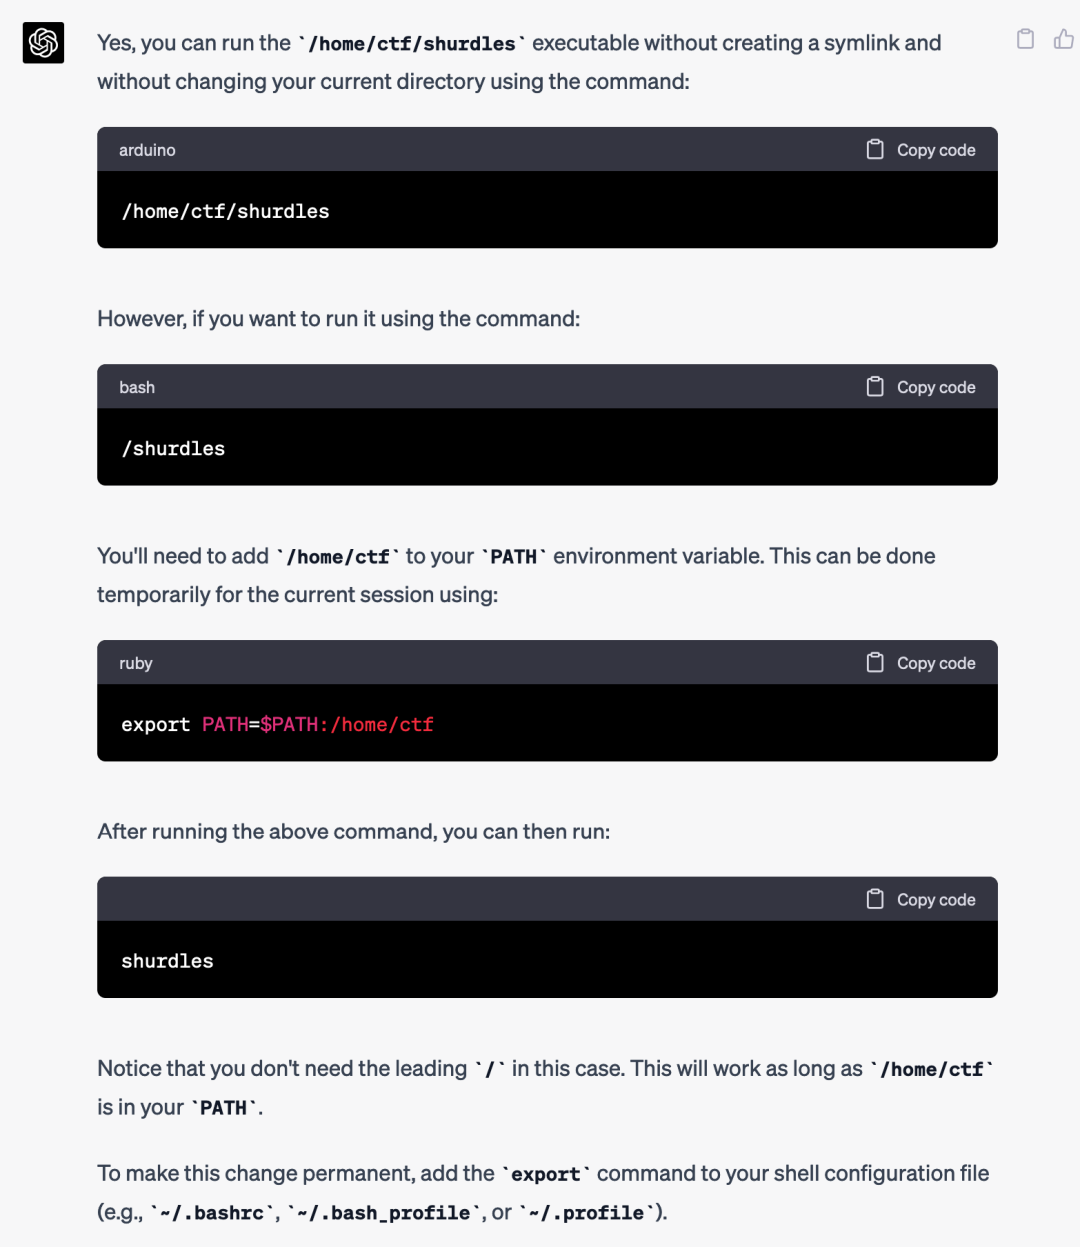
Task: Copy the whole response with the top clipboard icon
Action: [1025, 39]
